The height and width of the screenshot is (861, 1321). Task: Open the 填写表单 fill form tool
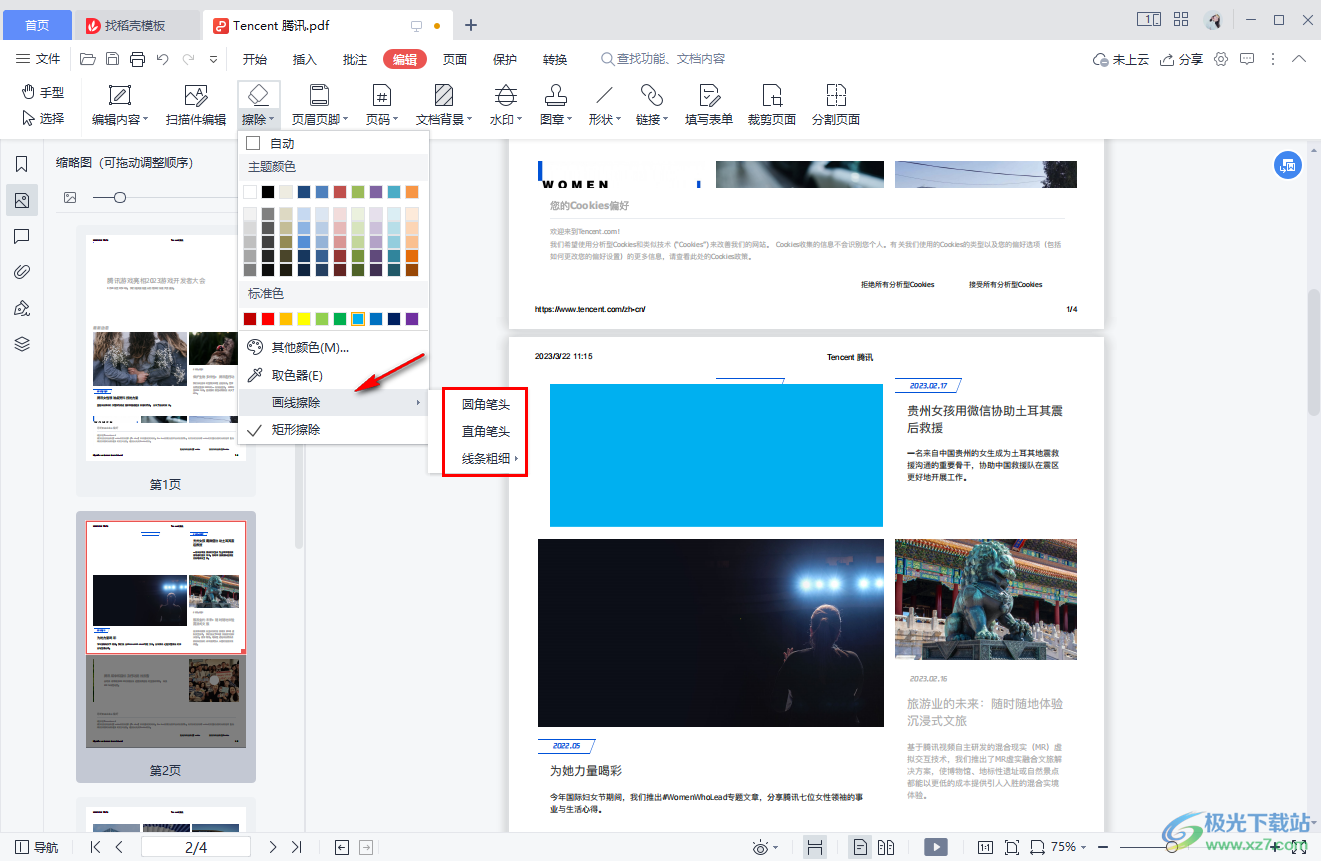(709, 107)
